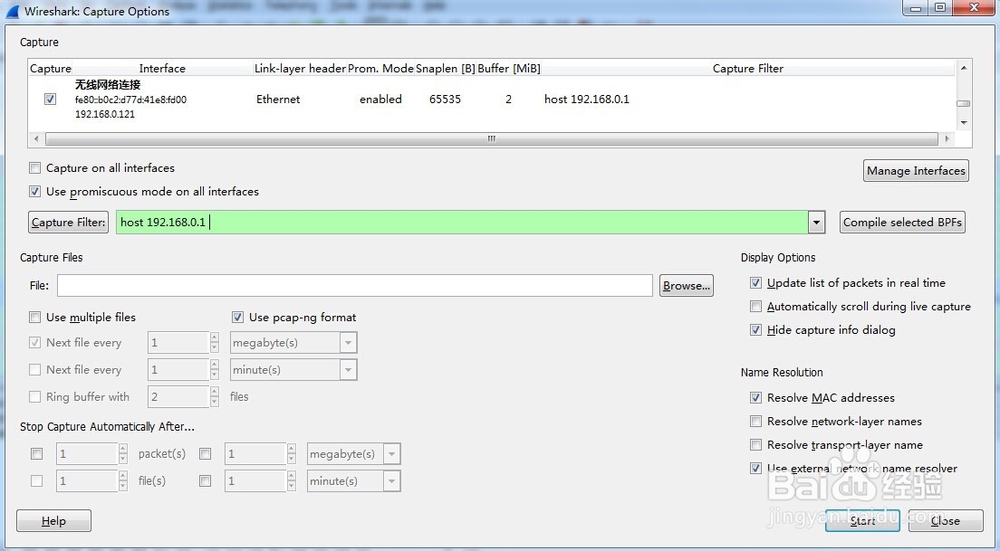Enable Use multiple files checkbox
Image resolution: width=1000 pixels, height=551 pixels.
[35, 317]
